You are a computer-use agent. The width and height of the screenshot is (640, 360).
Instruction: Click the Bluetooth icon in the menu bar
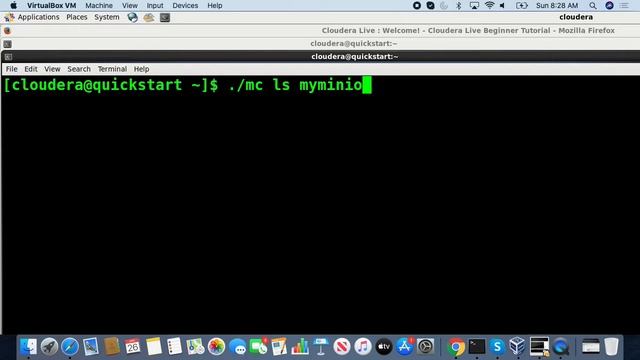(x=459, y=5)
